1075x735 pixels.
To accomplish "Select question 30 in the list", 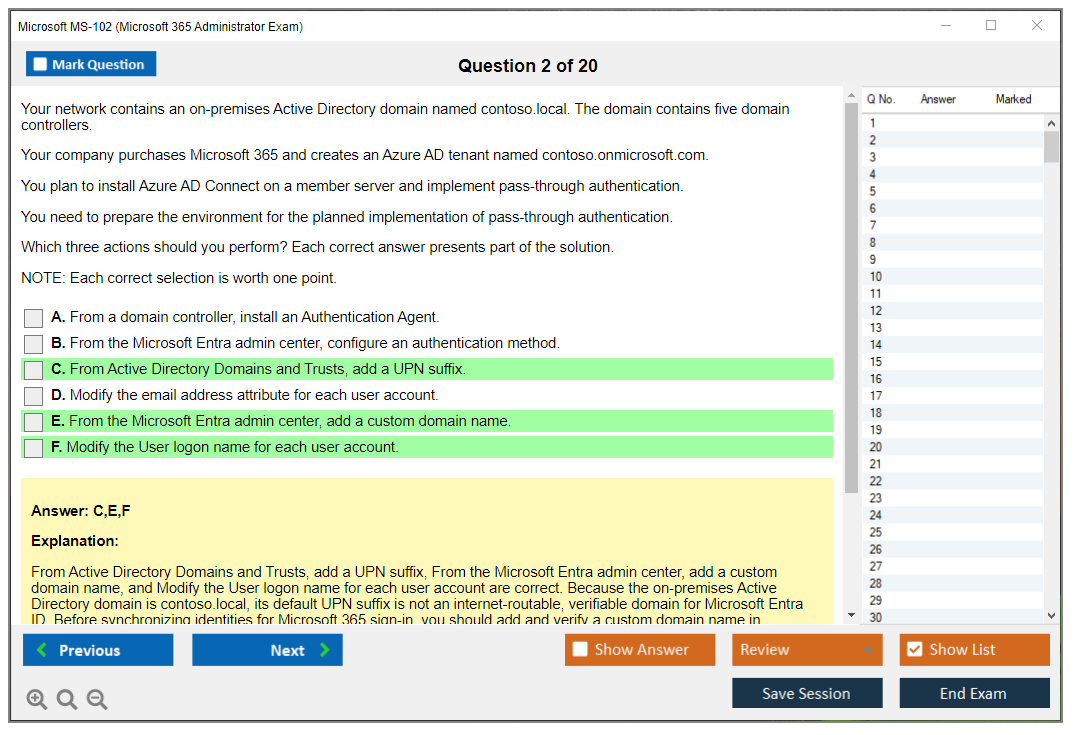I will (x=953, y=617).
